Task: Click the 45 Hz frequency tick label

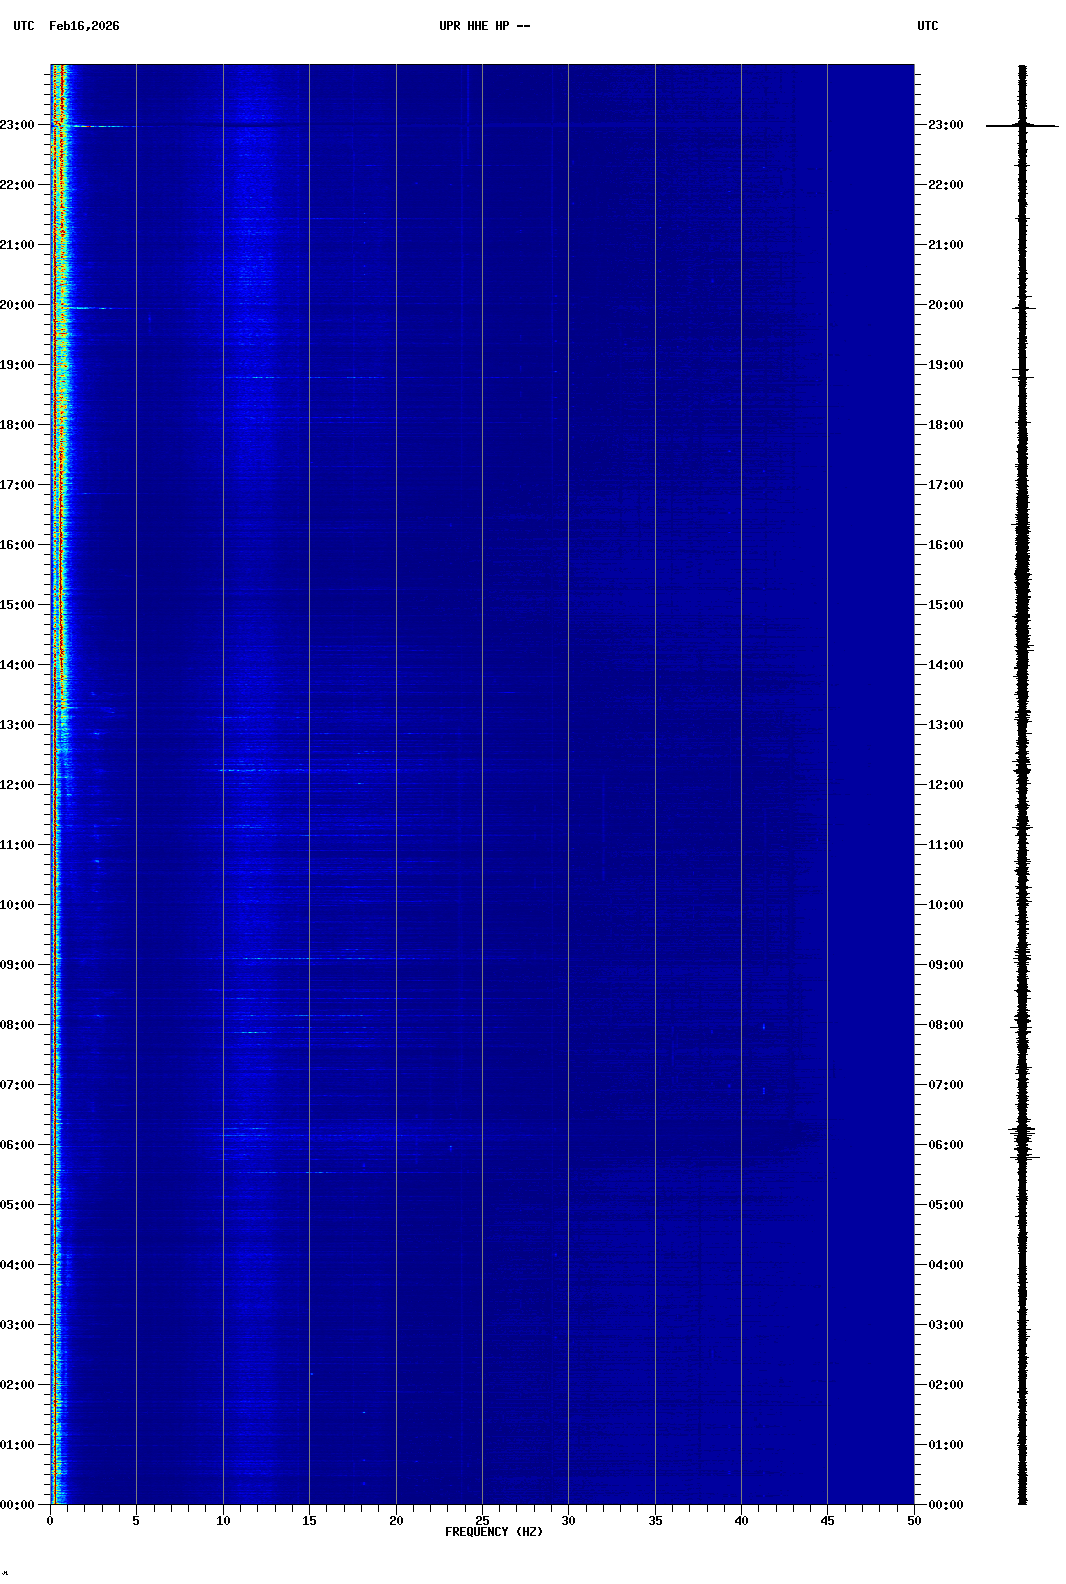Action: [827, 1521]
